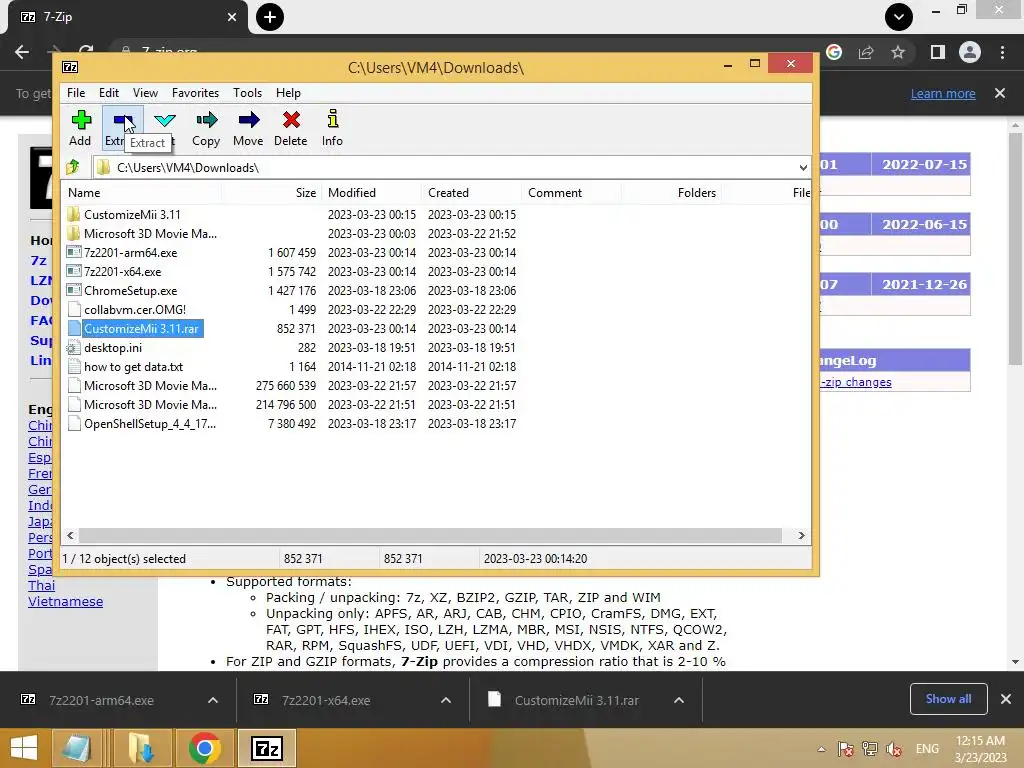This screenshot has width=1024, height=768.
Task: Click the Extract toolbar icon
Action: (x=122, y=128)
